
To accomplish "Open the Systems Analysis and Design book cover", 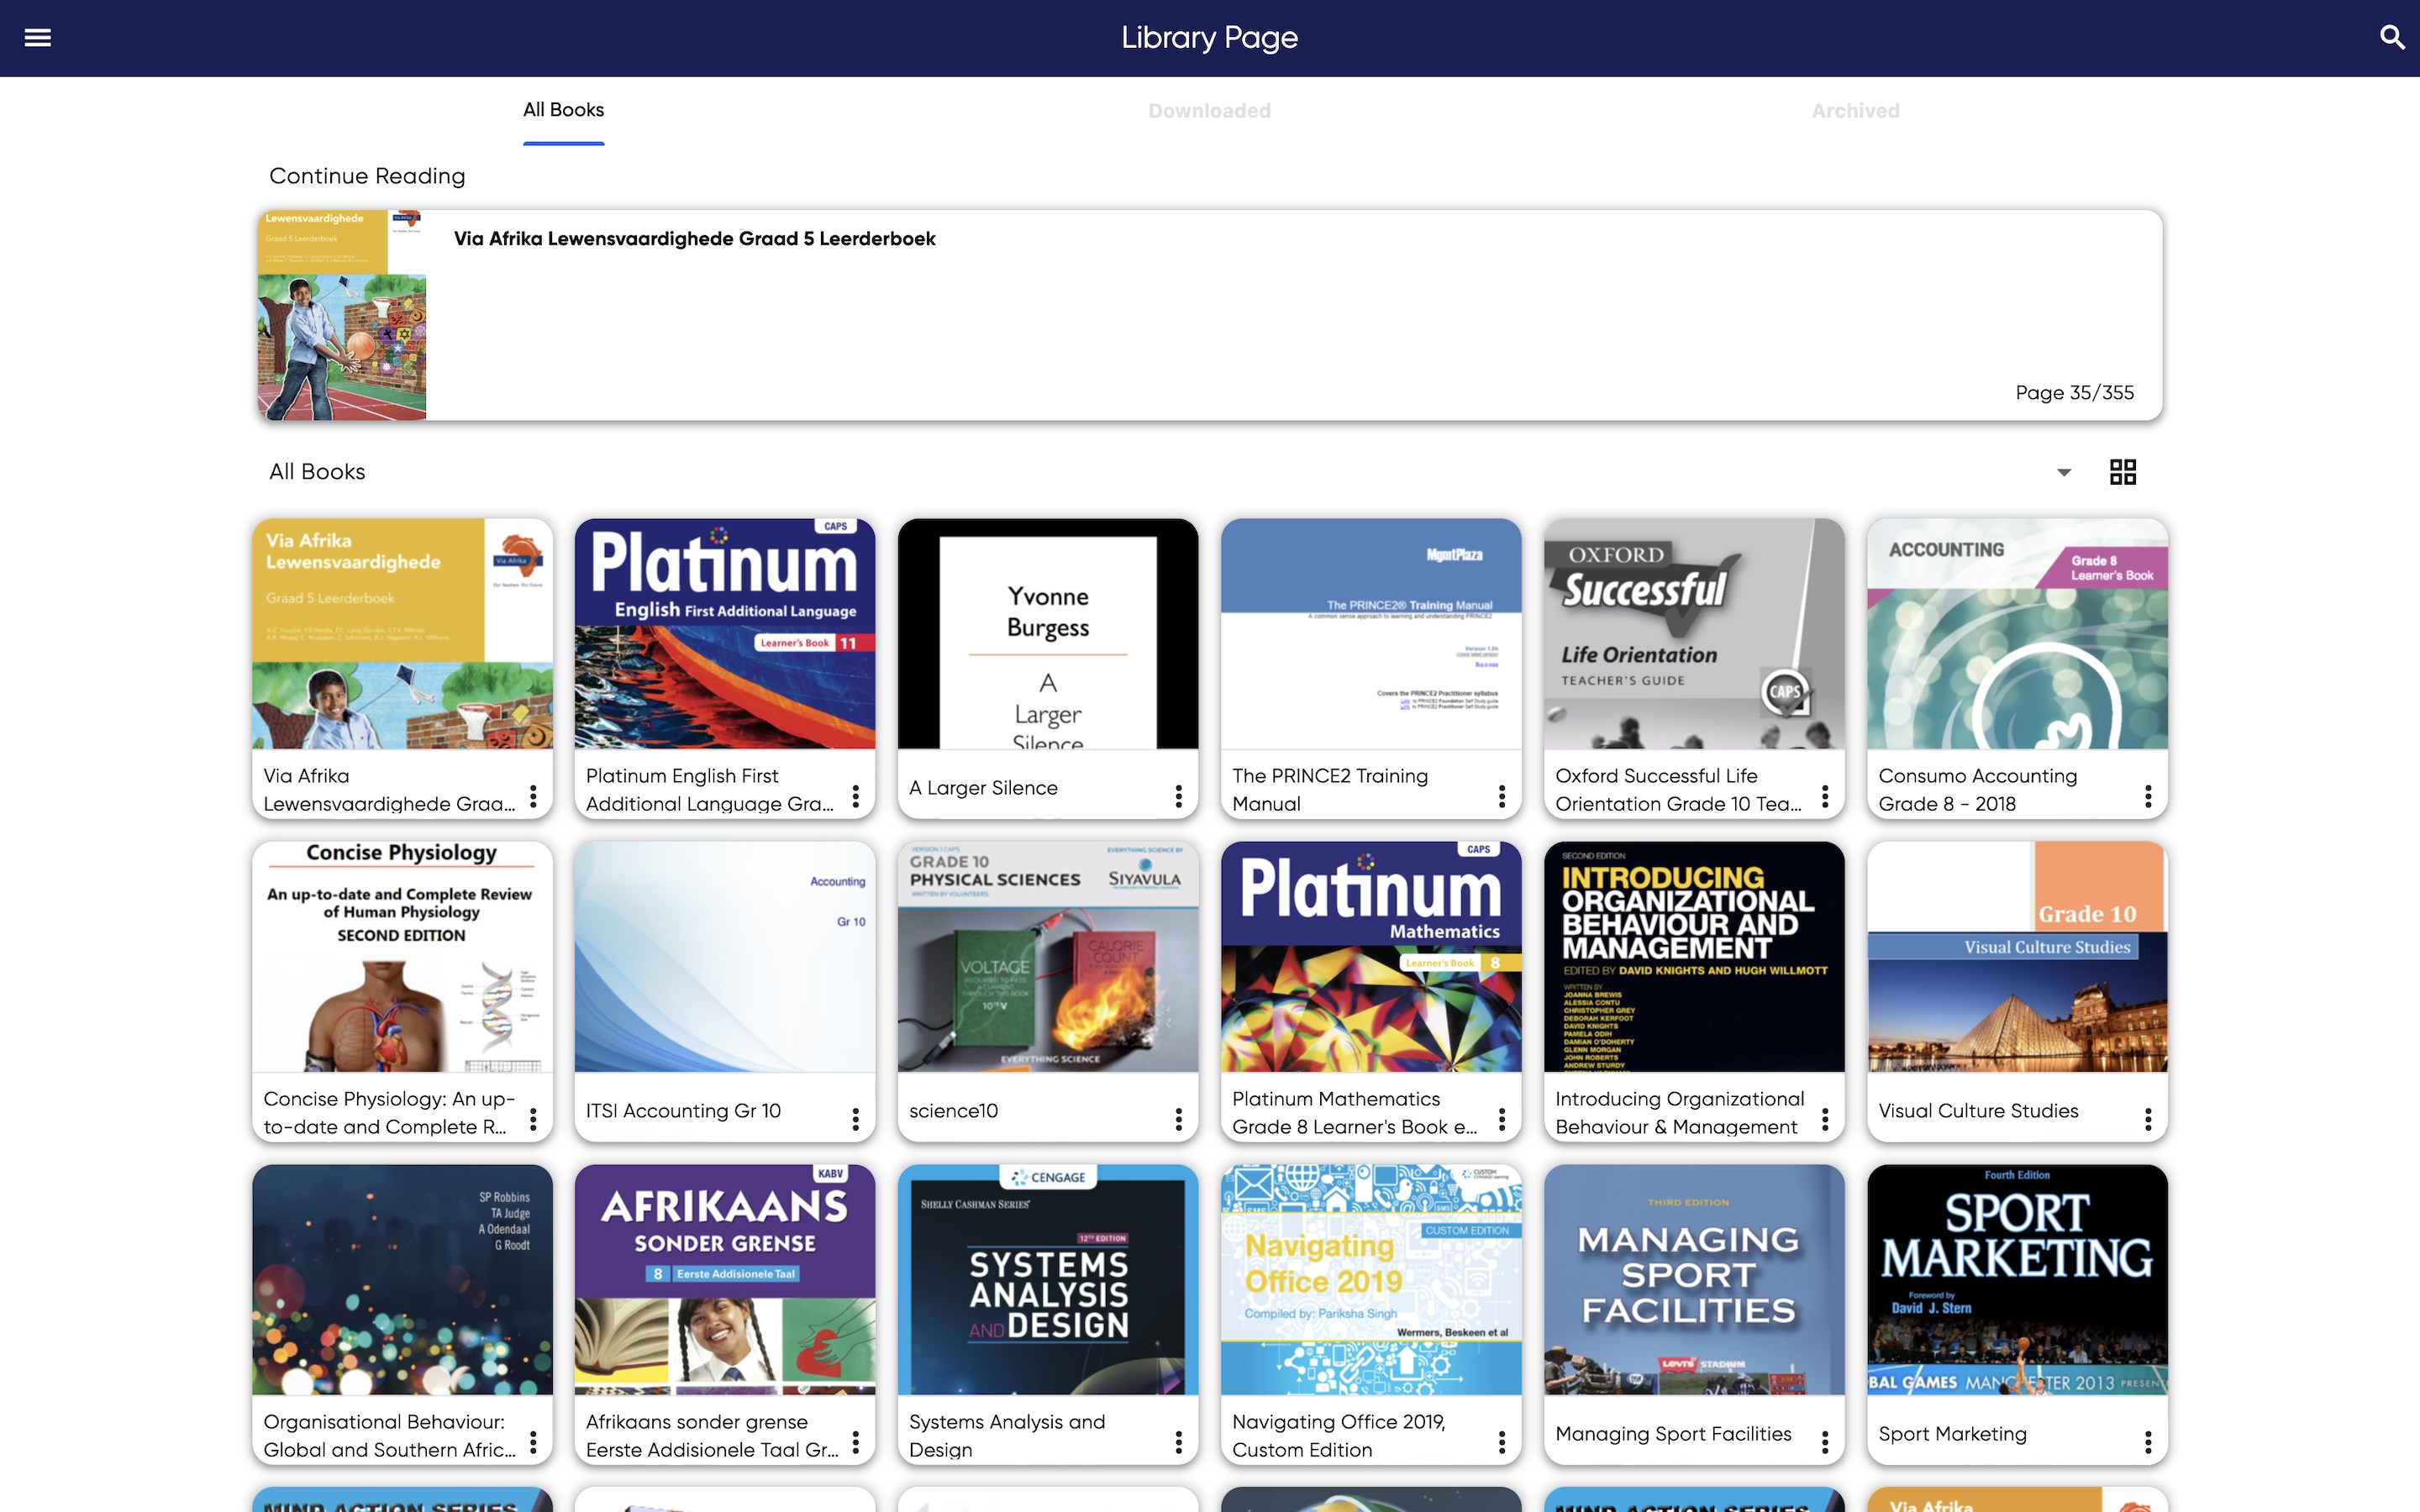I will click(x=1047, y=1279).
